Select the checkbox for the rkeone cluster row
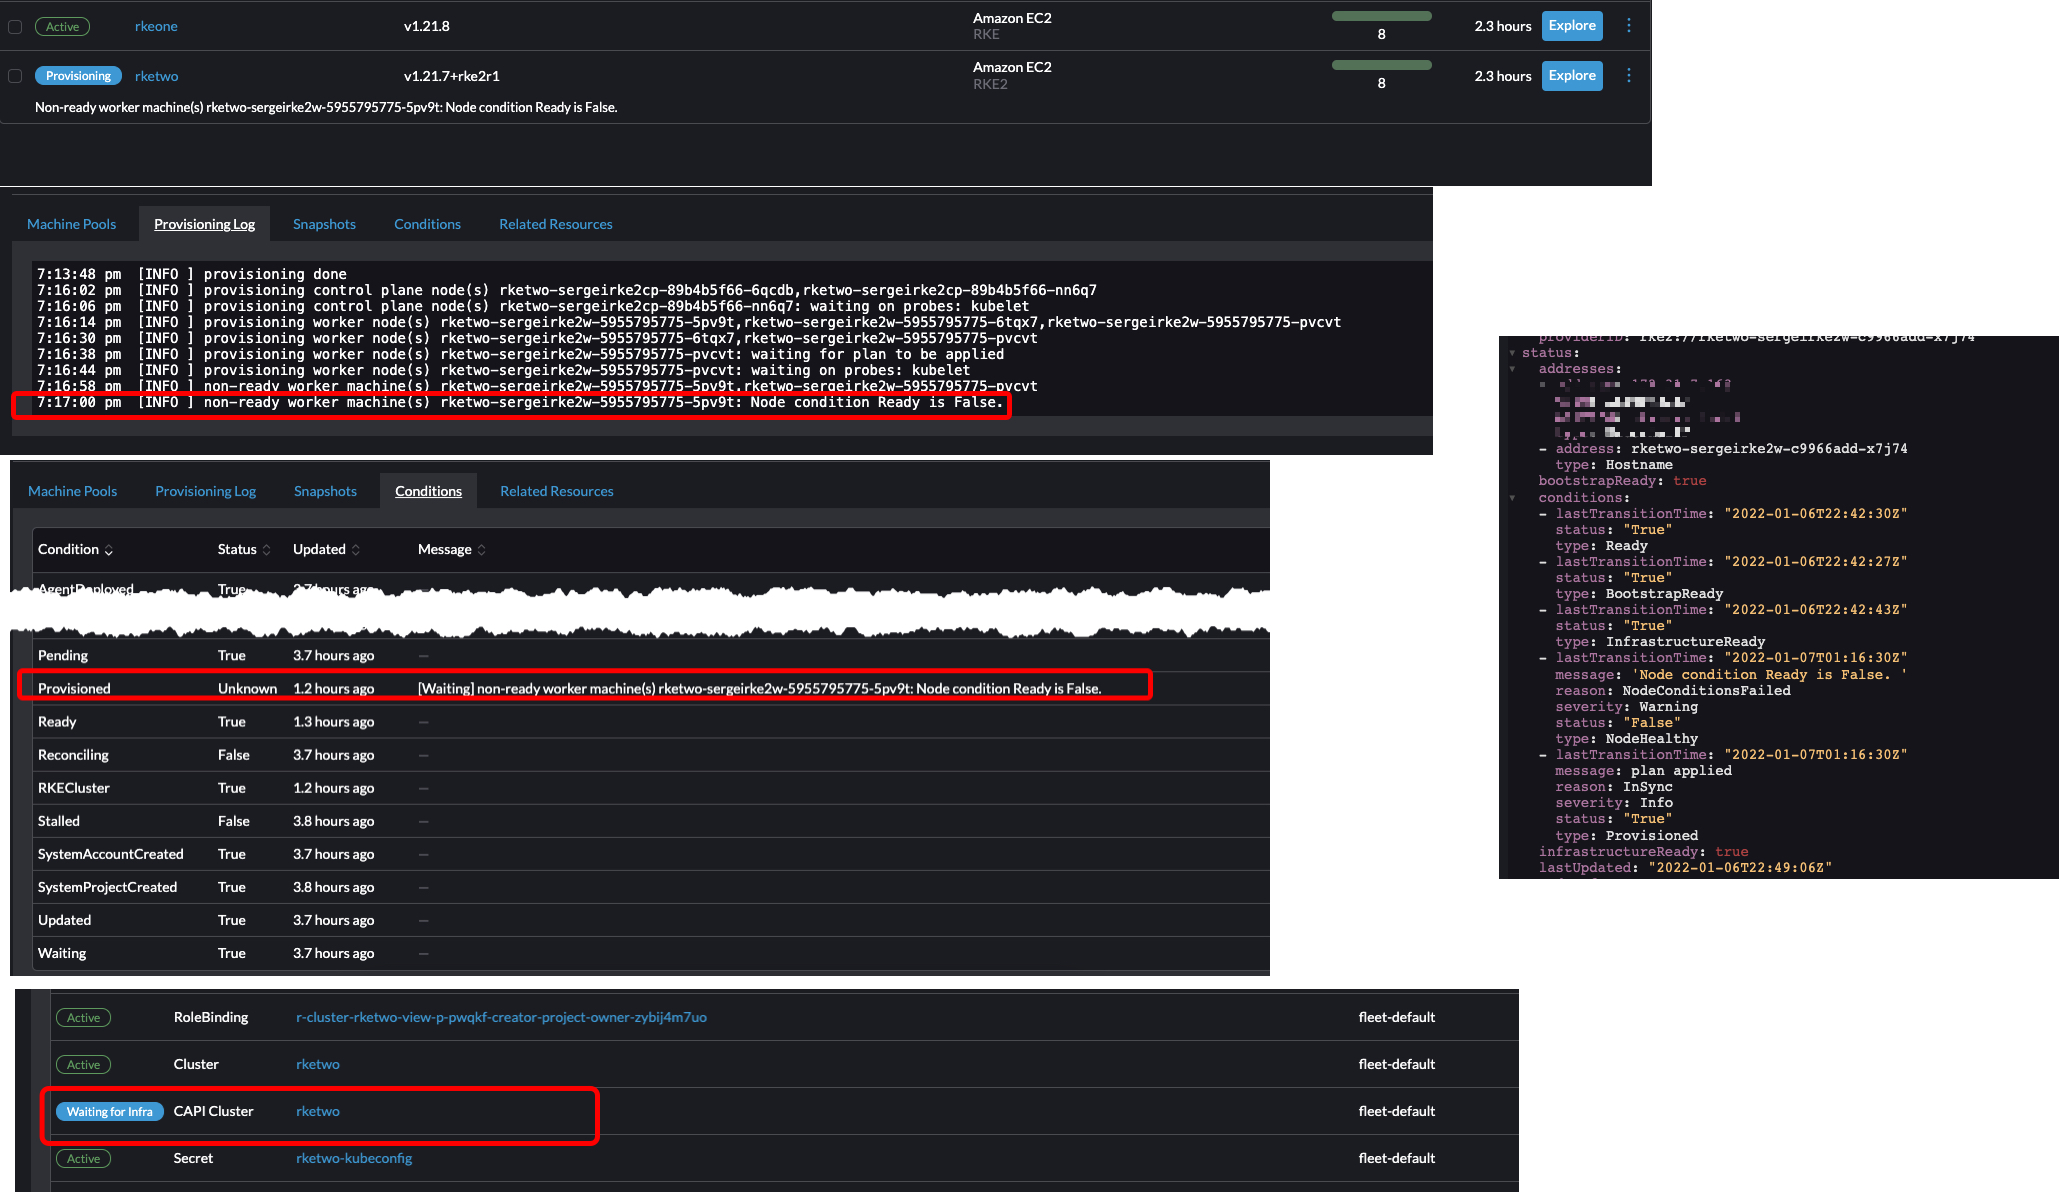The width and height of the screenshot is (2059, 1192). [x=15, y=26]
